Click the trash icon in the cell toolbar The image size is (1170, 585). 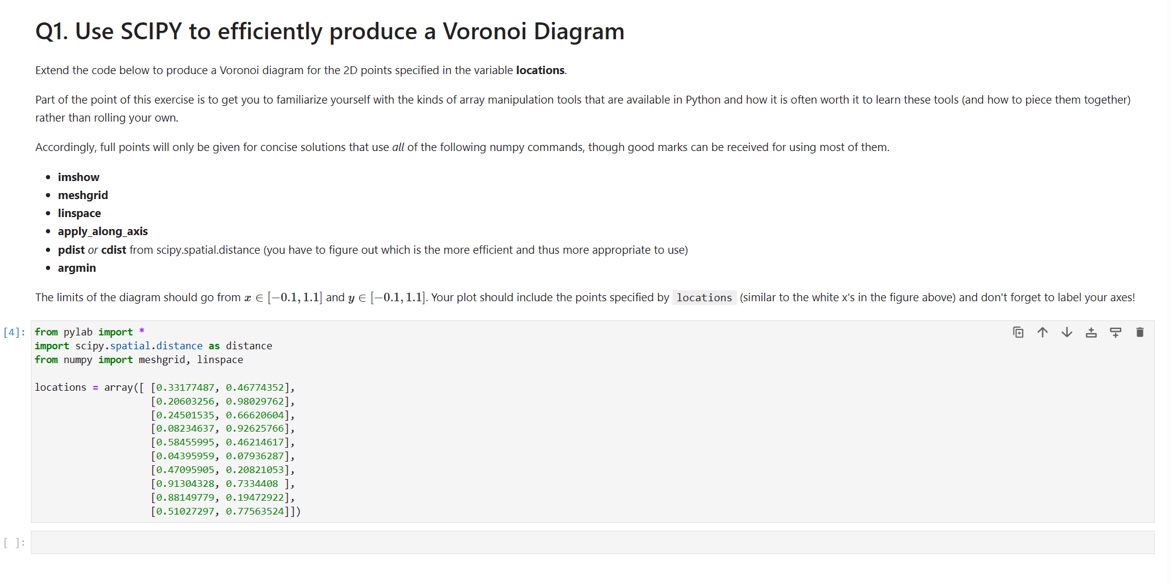[1140, 332]
